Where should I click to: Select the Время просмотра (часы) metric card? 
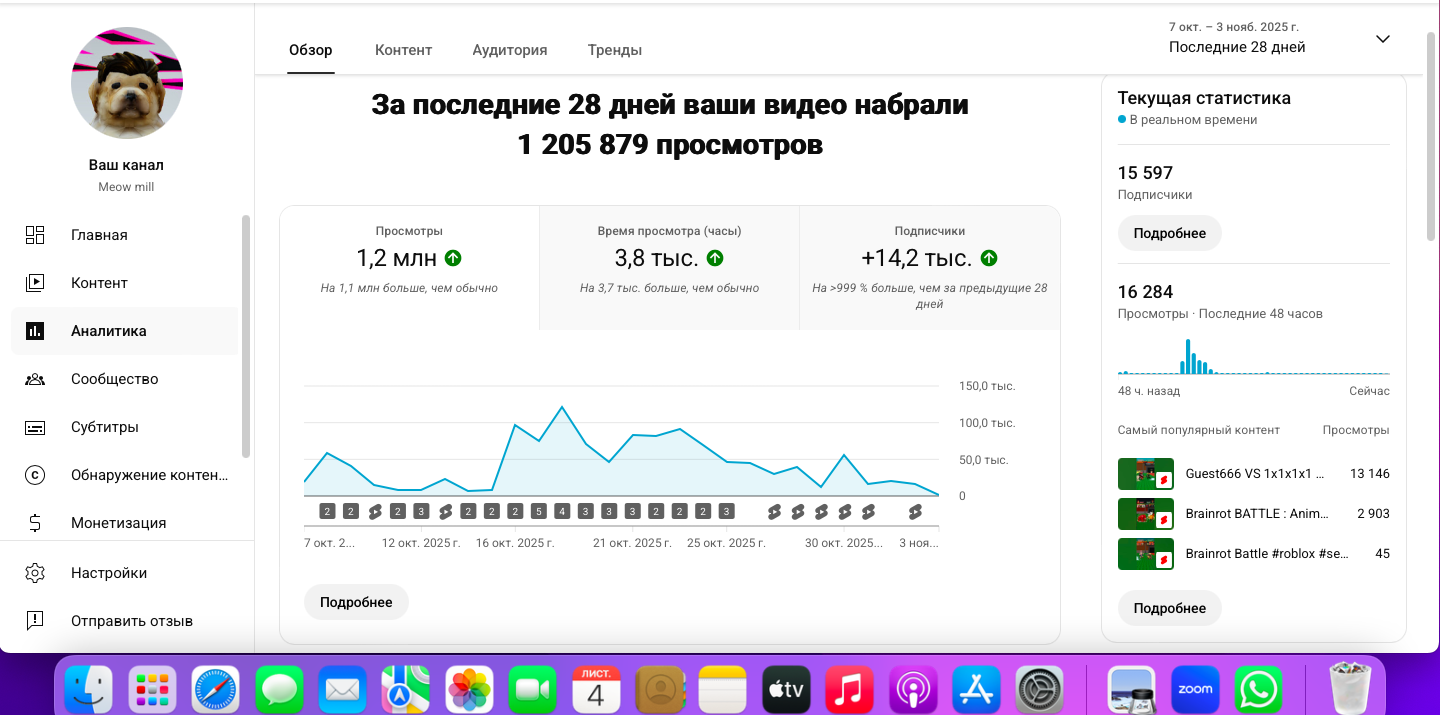[x=668, y=266]
